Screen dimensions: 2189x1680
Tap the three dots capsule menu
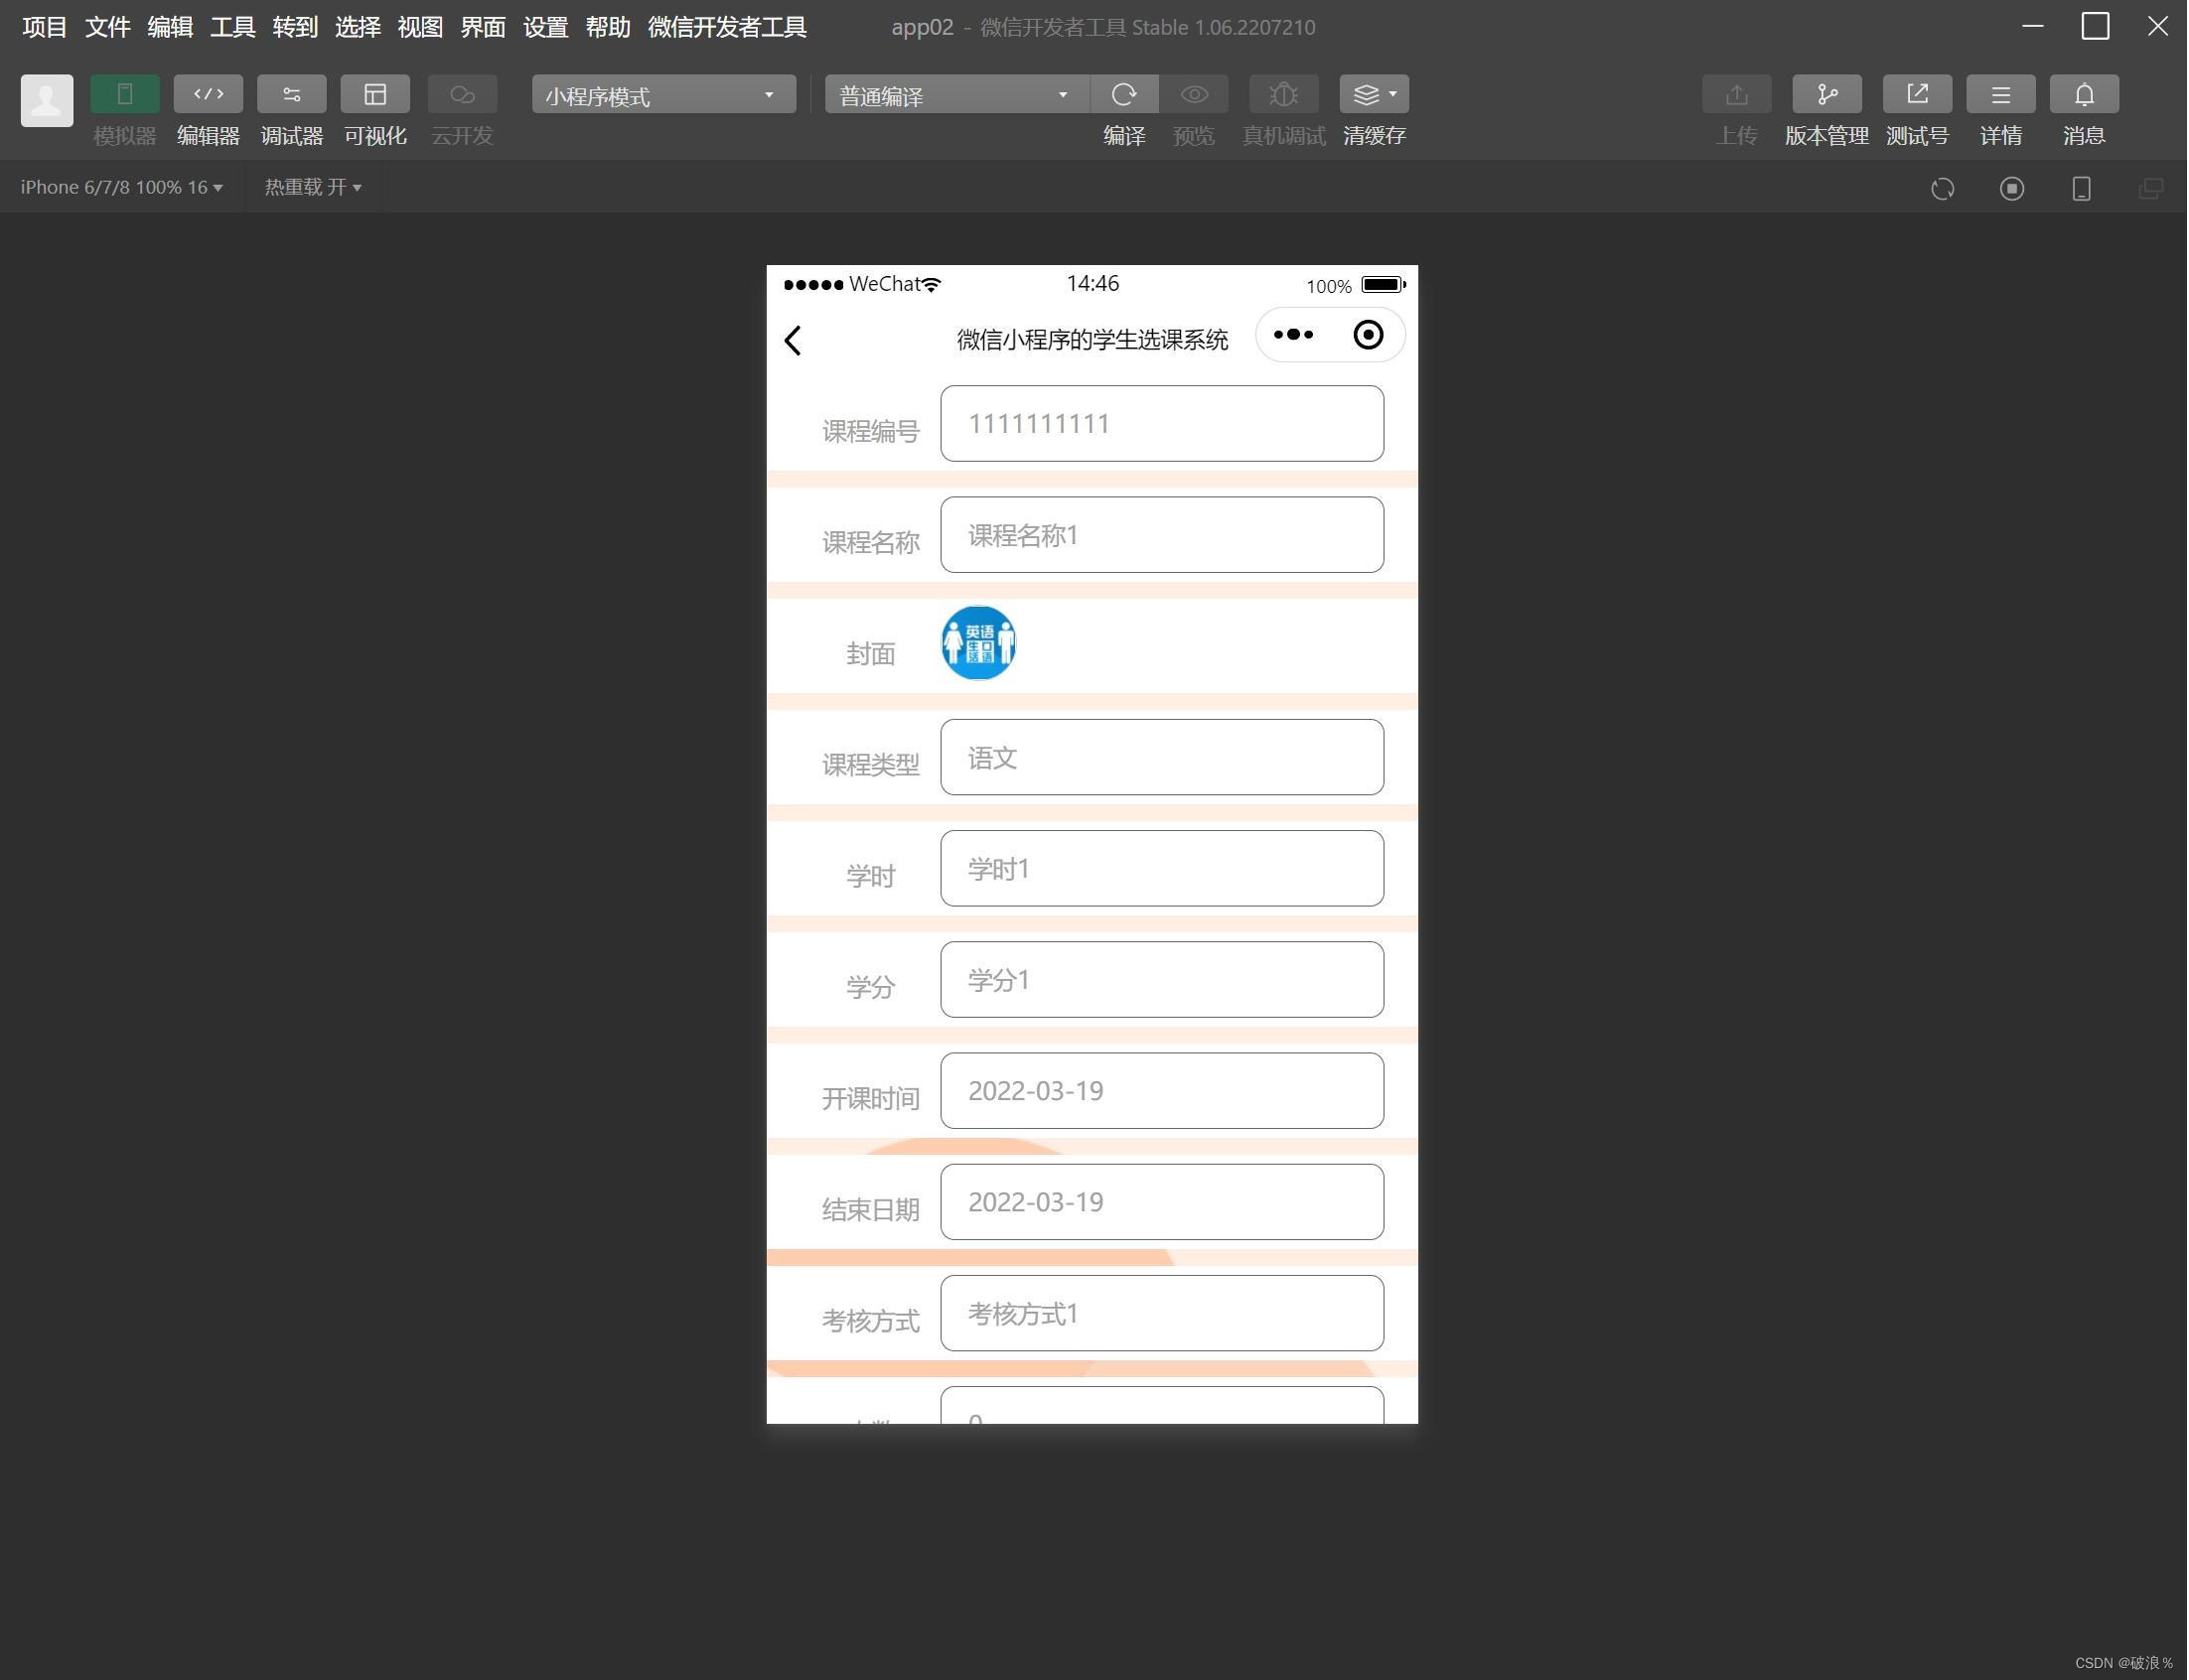pyautogui.click(x=1294, y=335)
